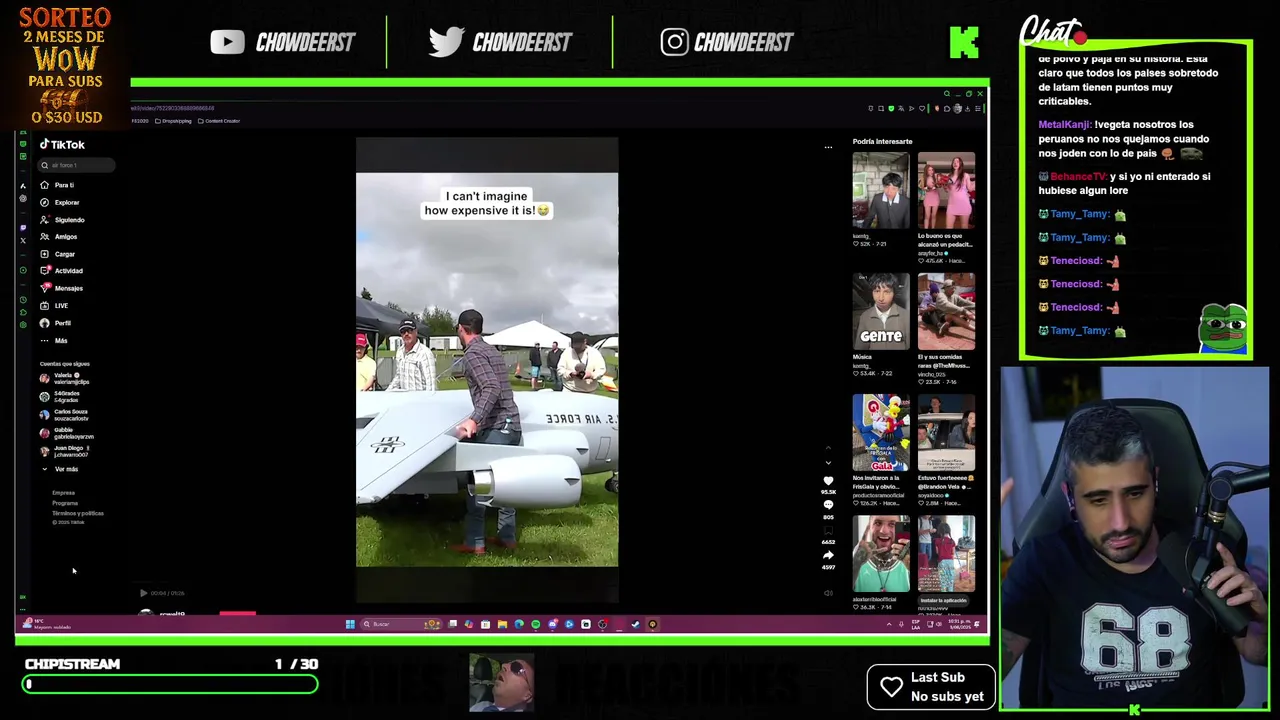Save the video with the bookmark icon
The width and height of the screenshot is (1280, 720).
coord(828,530)
